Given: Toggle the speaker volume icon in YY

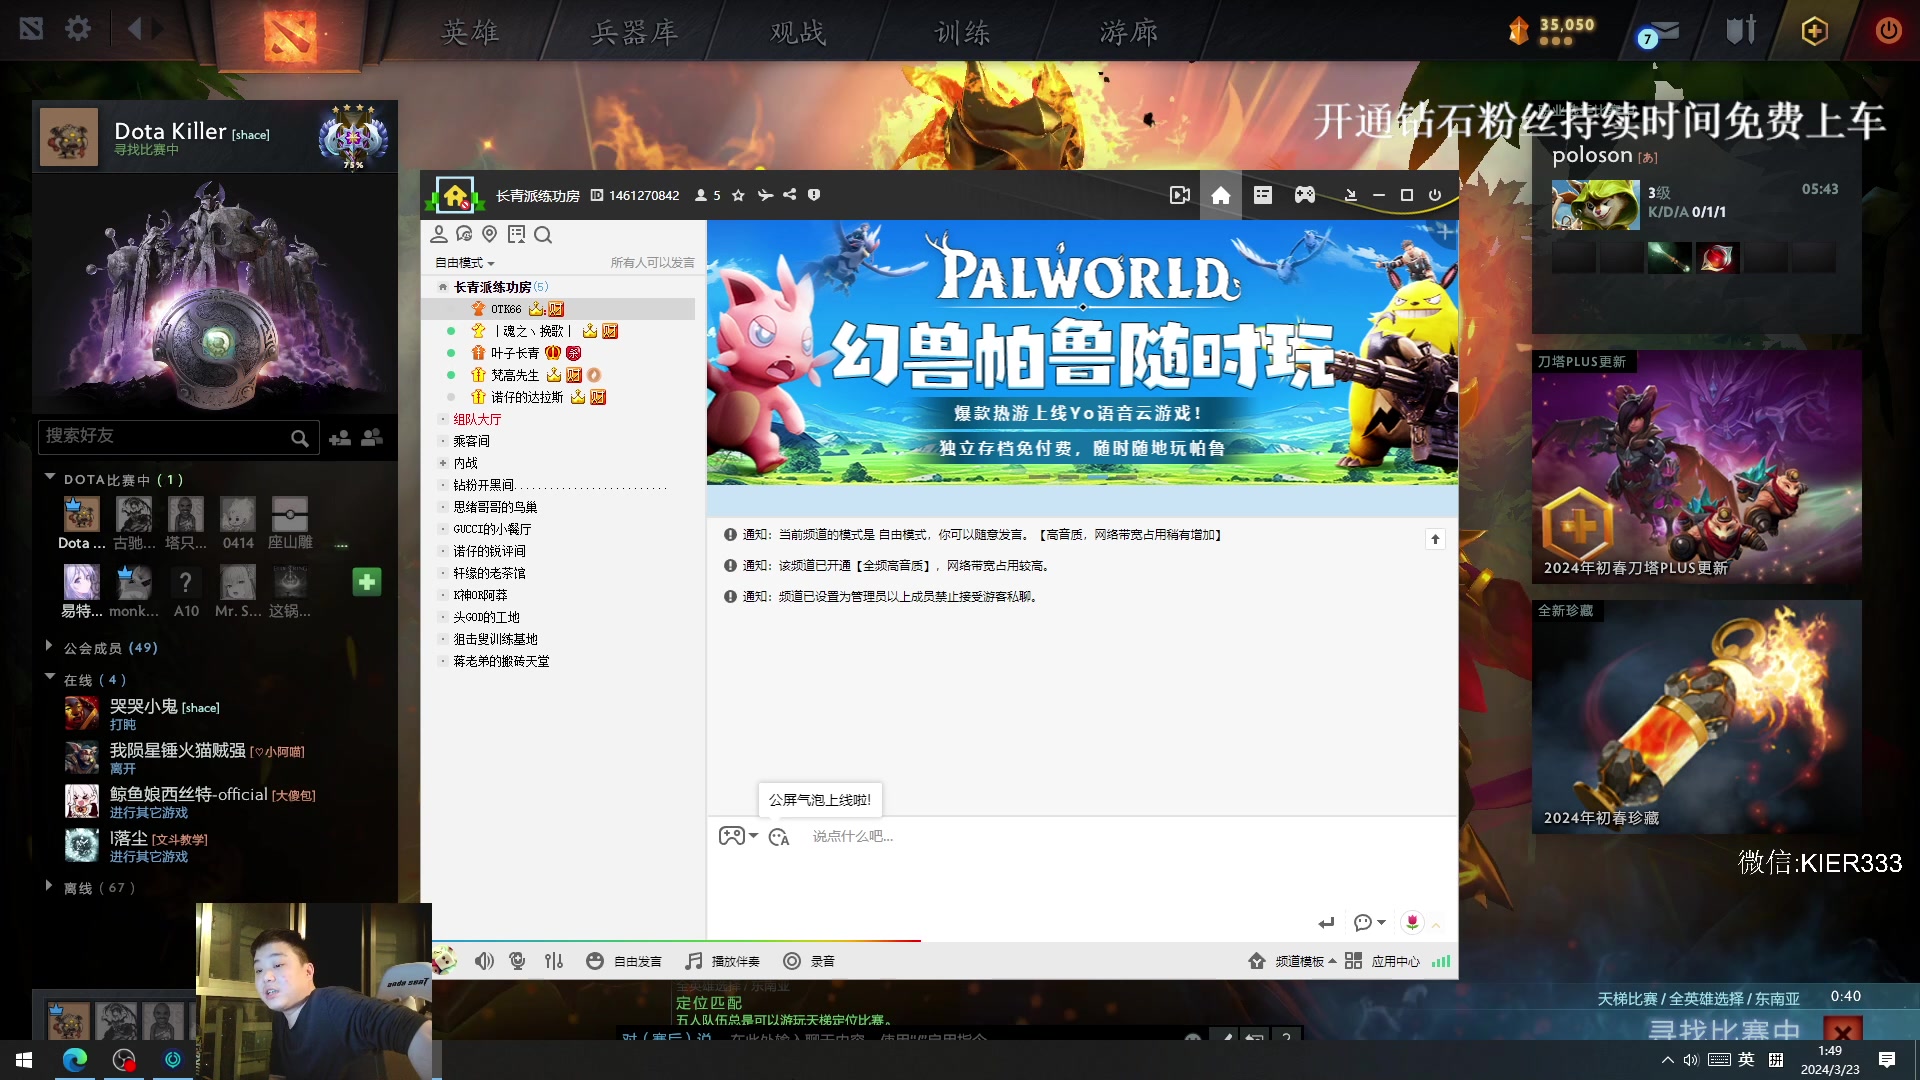Looking at the screenshot, I should tap(484, 961).
